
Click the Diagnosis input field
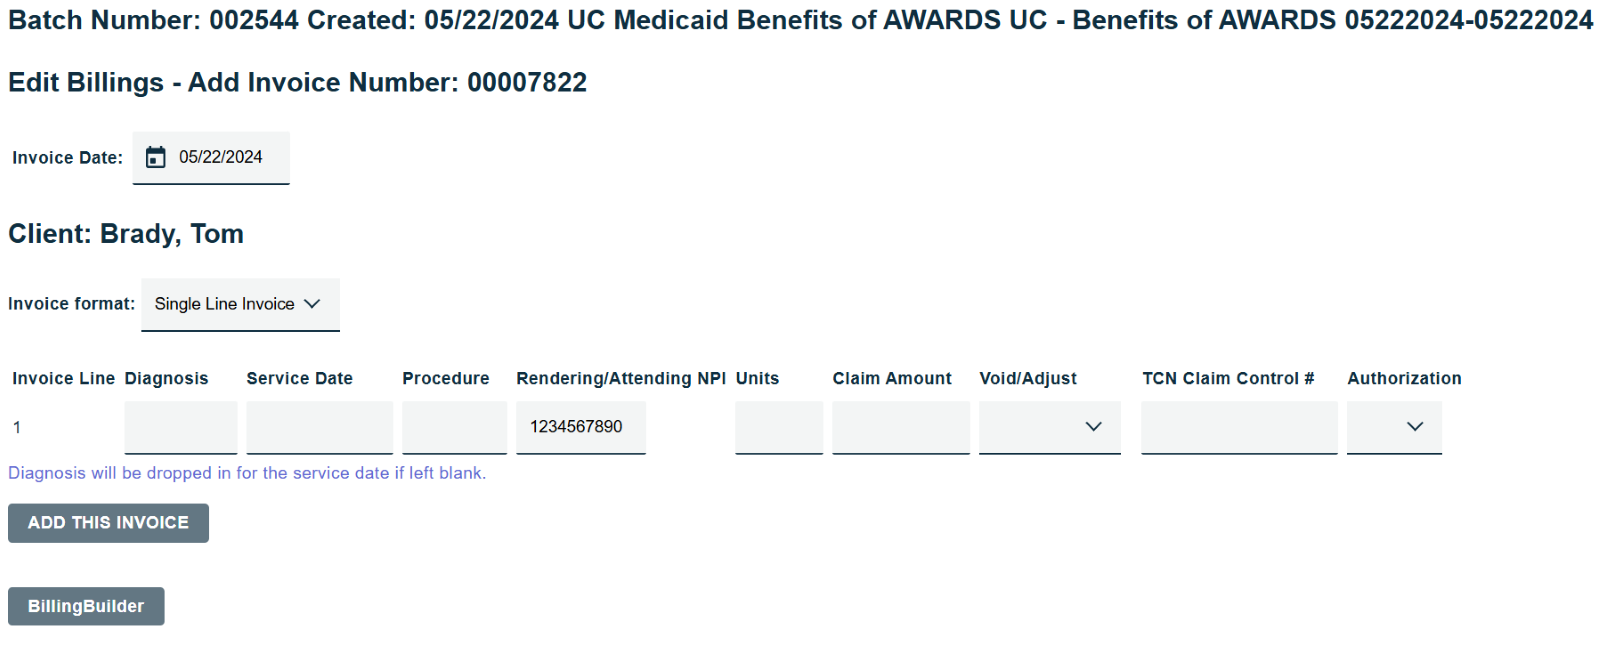pos(181,427)
